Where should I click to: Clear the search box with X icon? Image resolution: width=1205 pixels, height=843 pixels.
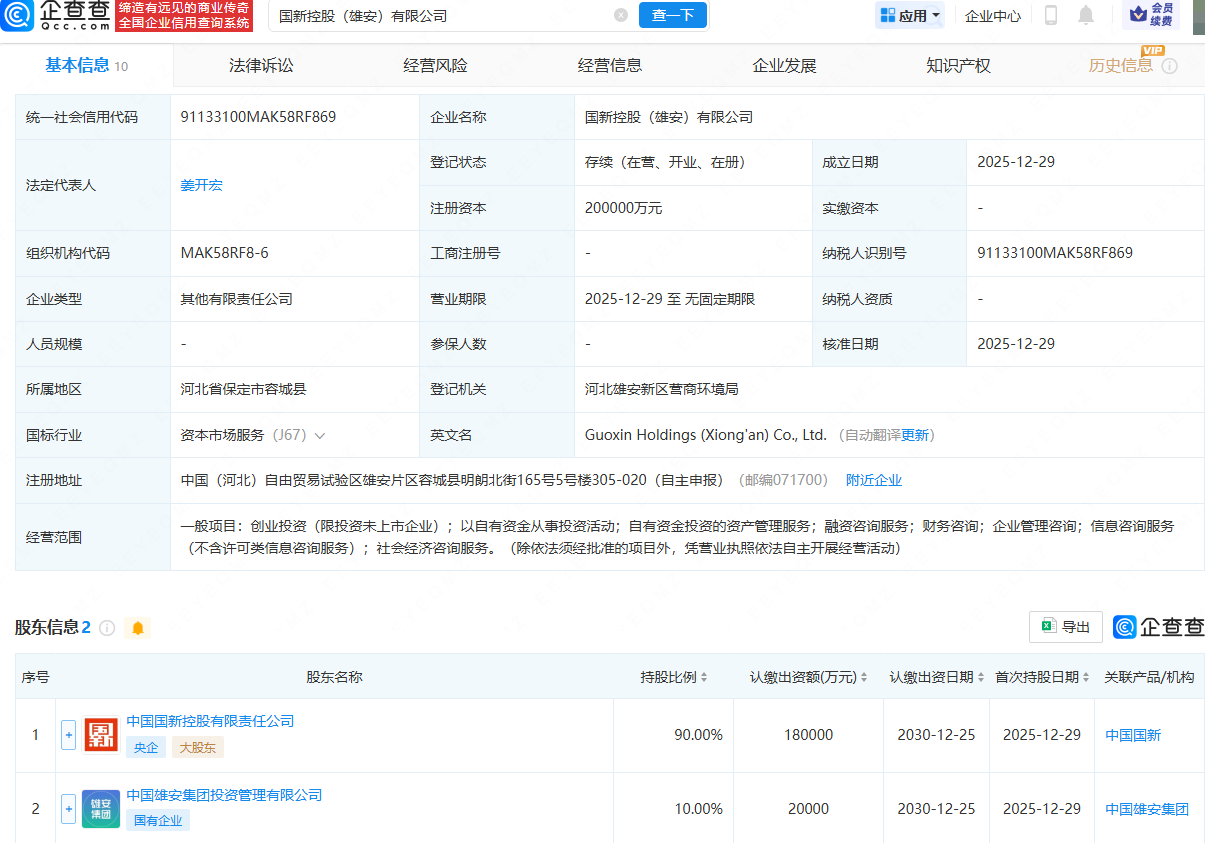pyautogui.click(x=621, y=16)
